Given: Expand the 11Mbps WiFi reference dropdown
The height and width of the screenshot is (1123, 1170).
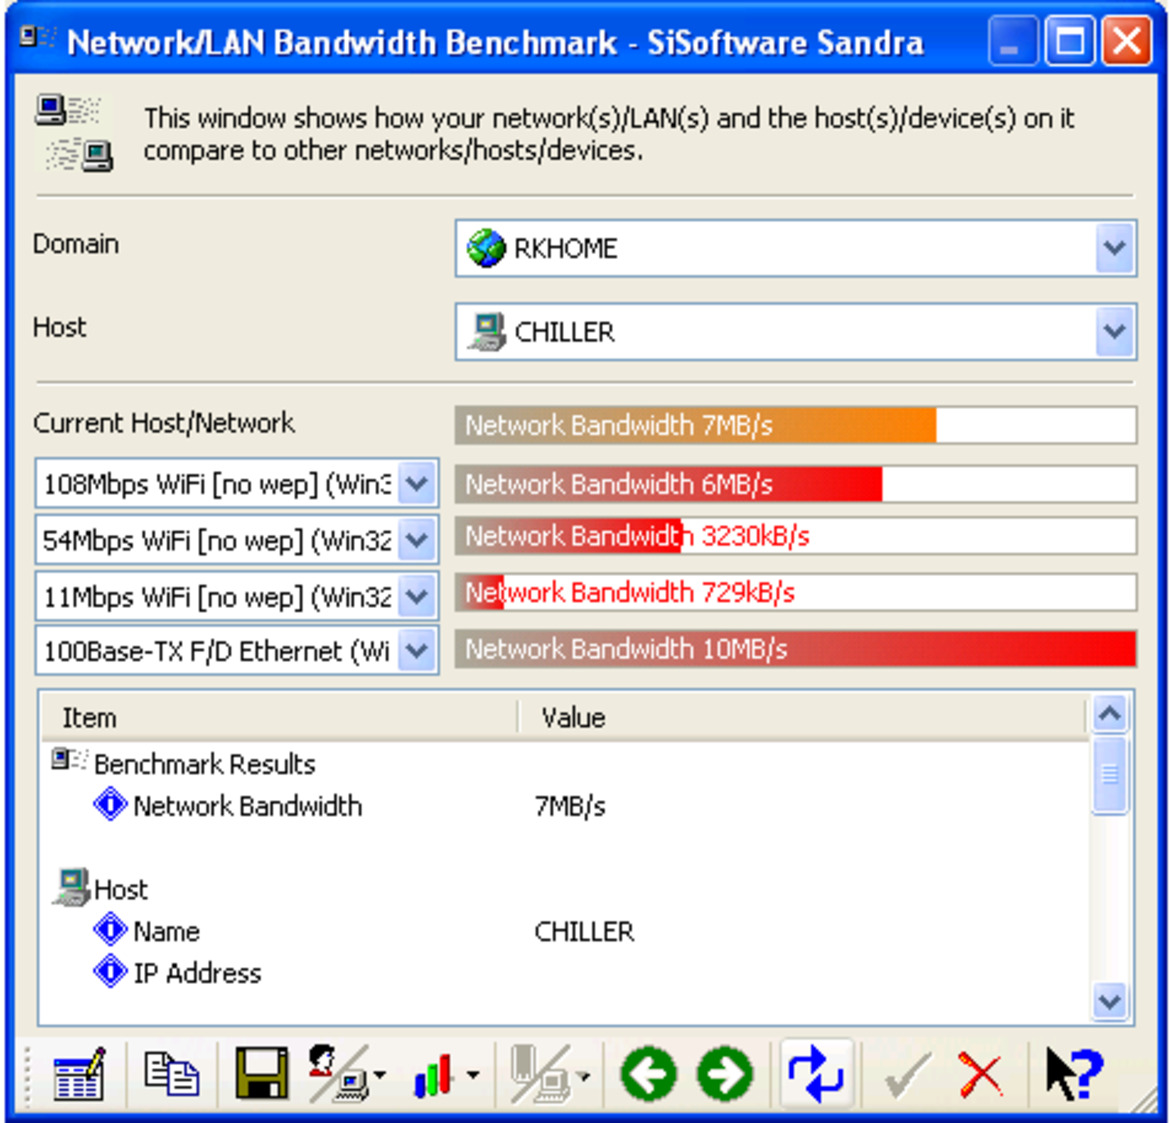Looking at the screenshot, I should (x=416, y=596).
